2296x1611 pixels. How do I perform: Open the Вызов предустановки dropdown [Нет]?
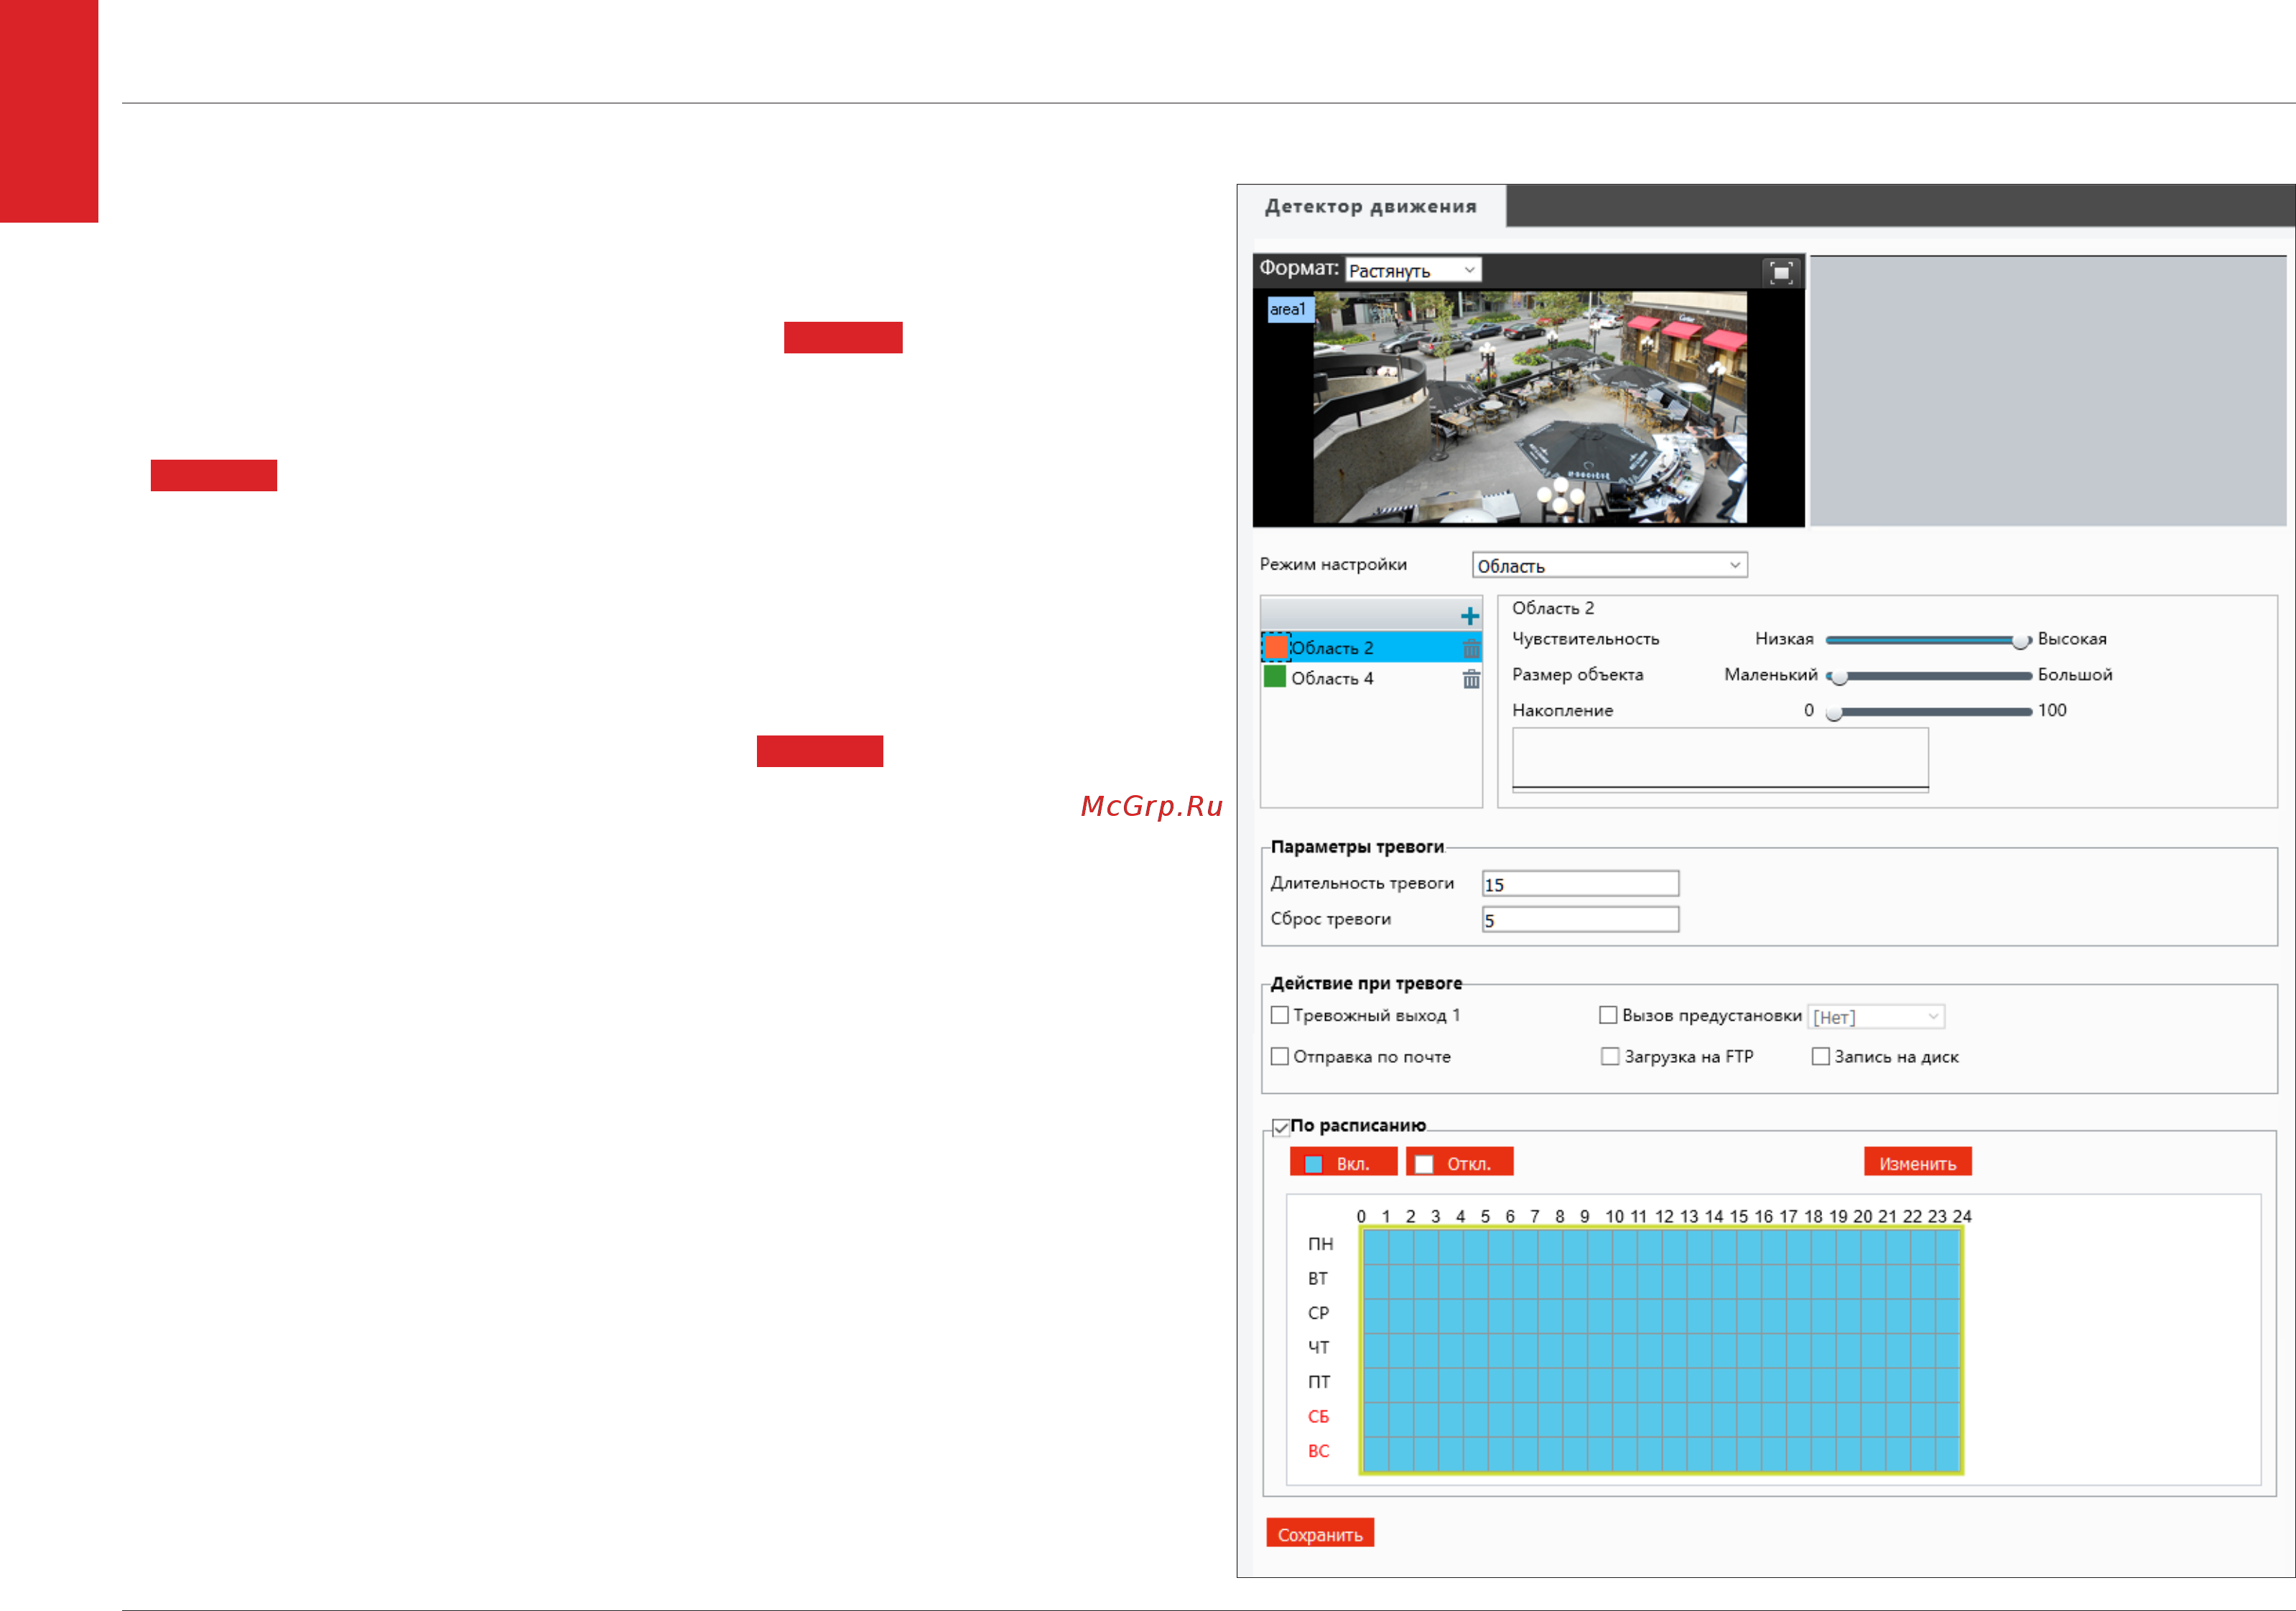[x=1875, y=1016]
